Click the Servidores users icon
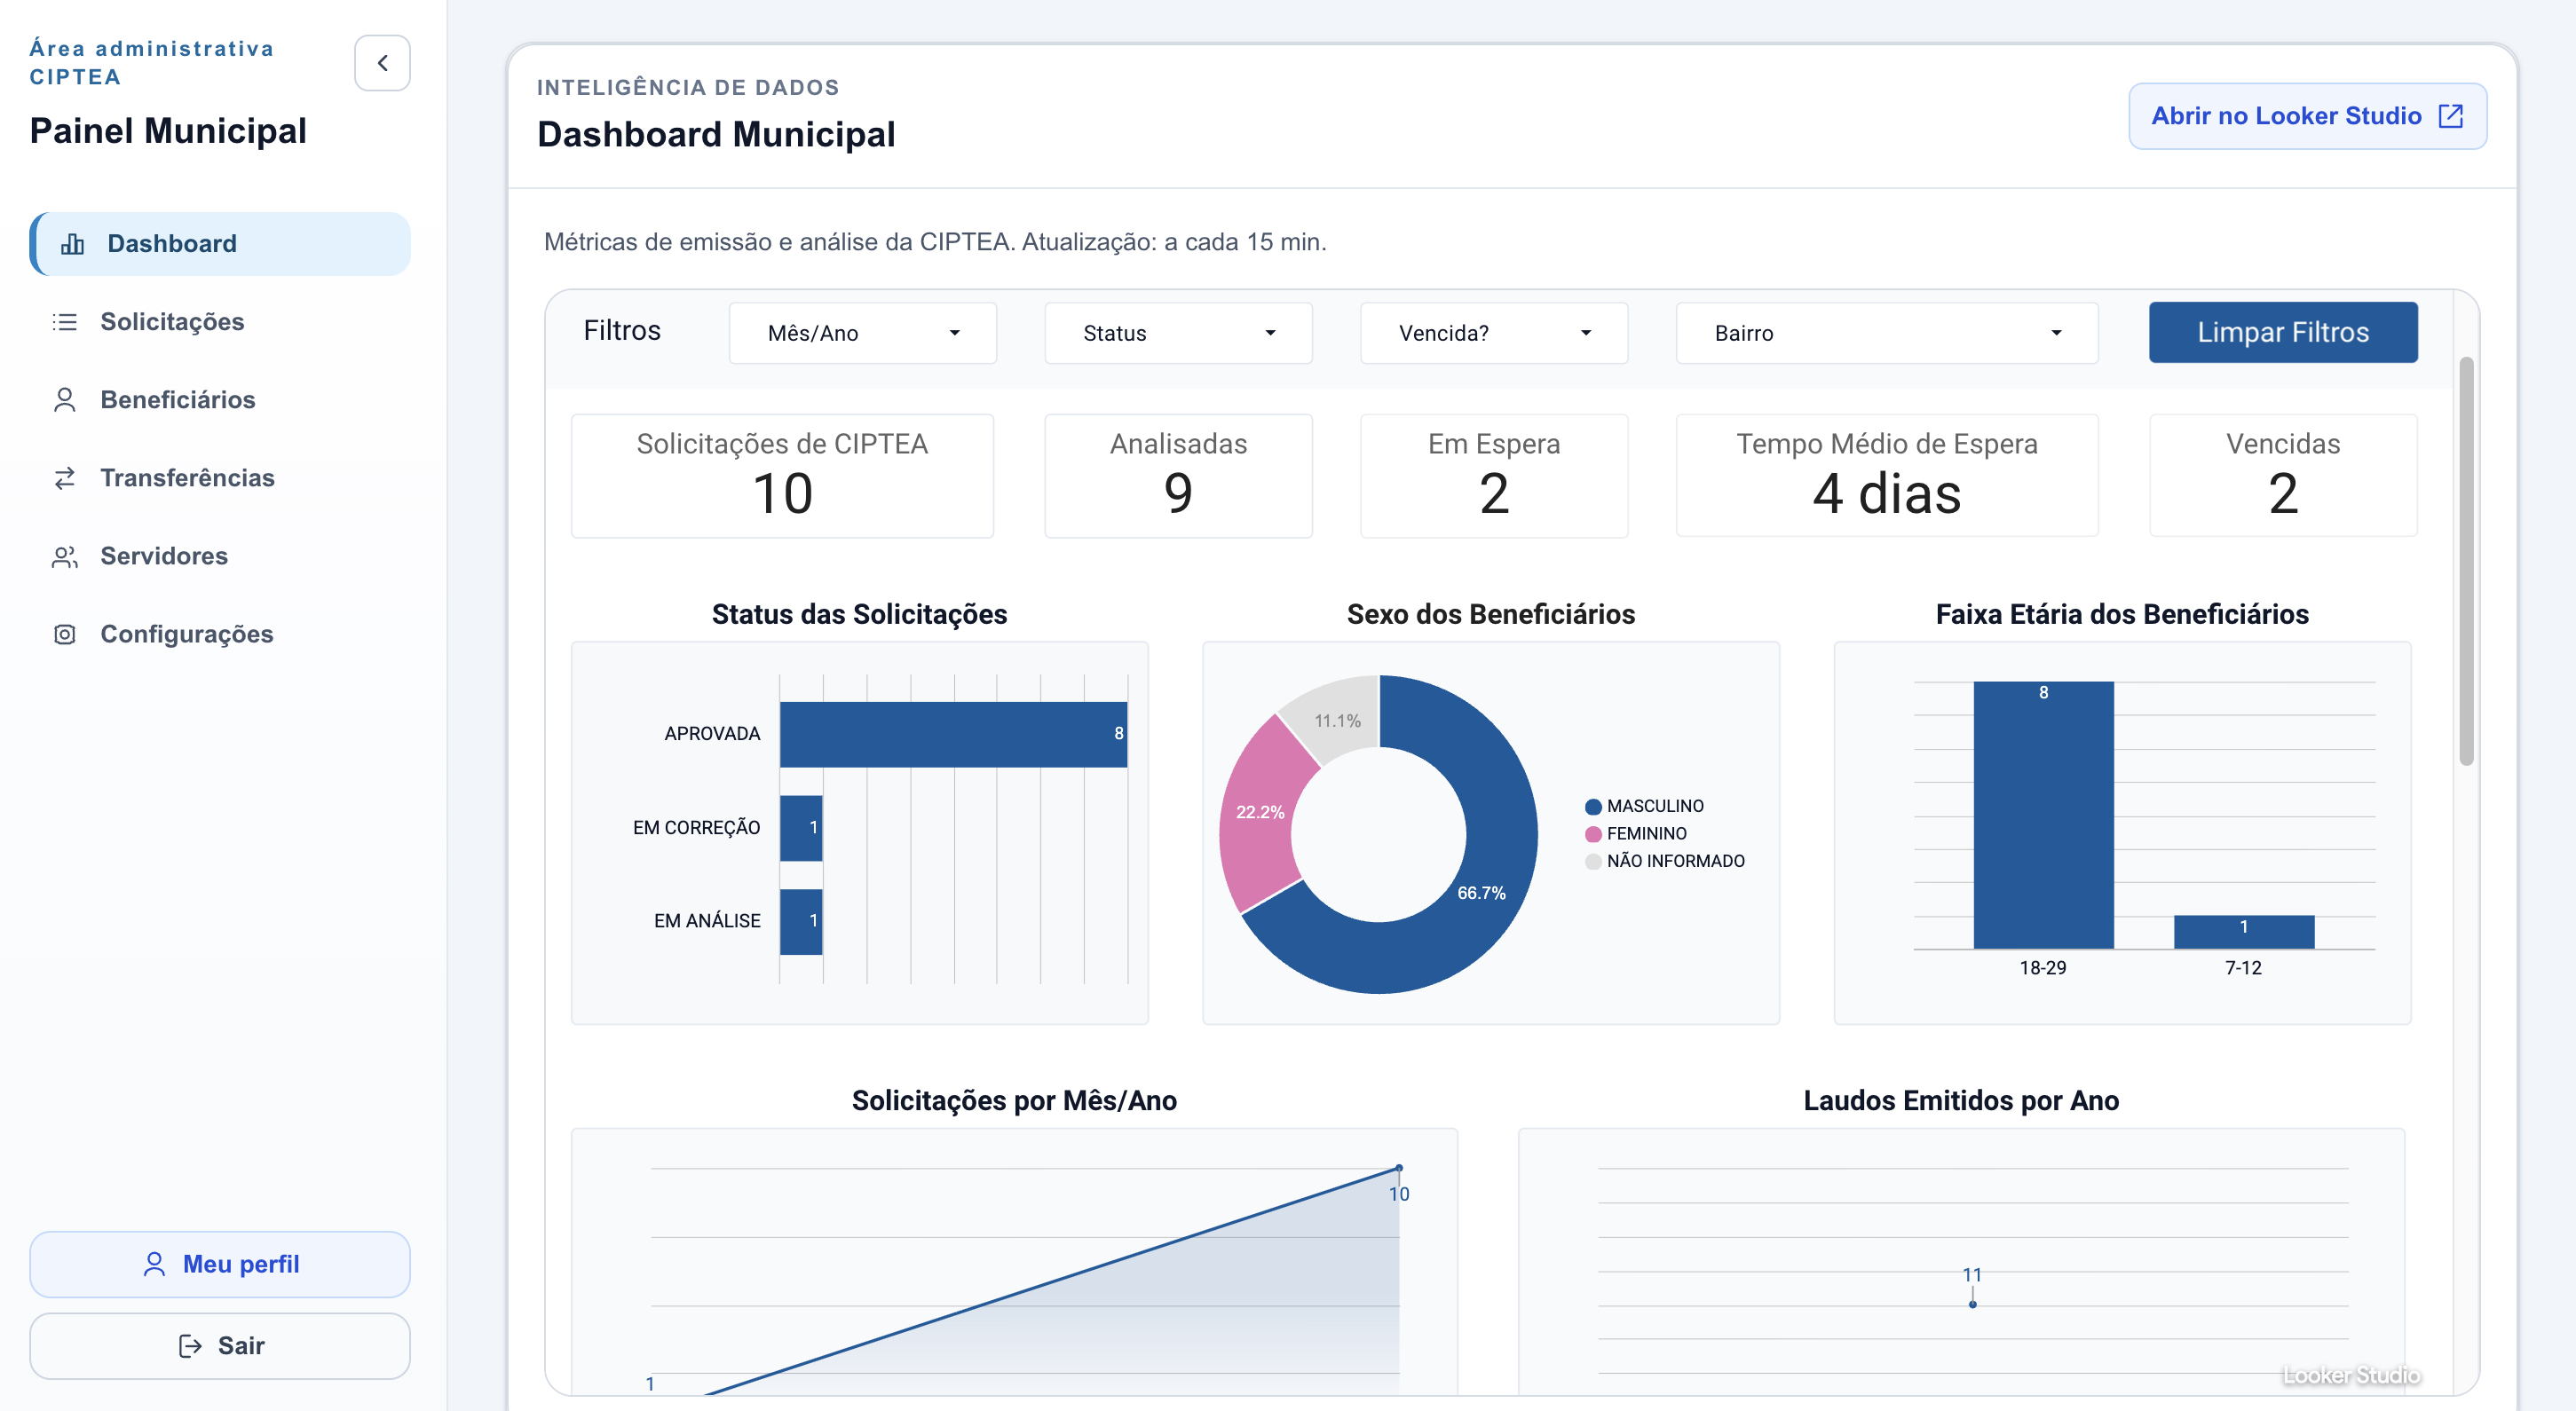2576x1411 pixels. click(x=65, y=556)
